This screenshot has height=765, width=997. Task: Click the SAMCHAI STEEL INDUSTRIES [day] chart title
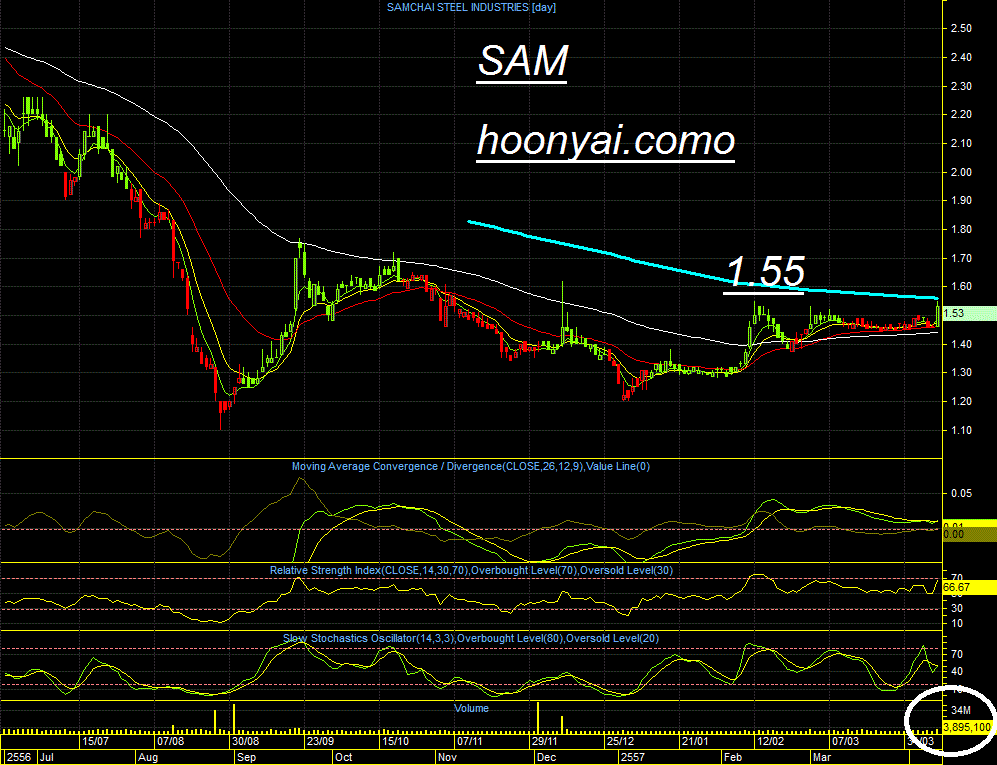click(x=471, y=8)
